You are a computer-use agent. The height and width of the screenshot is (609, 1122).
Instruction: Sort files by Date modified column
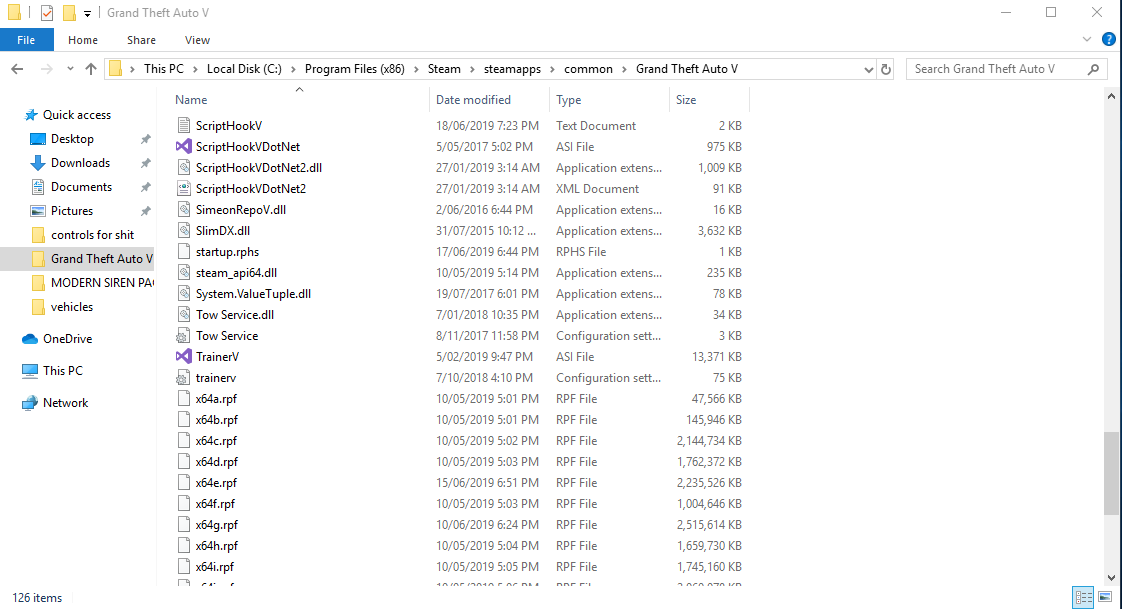pyautogui.click(x=489, y=99)
